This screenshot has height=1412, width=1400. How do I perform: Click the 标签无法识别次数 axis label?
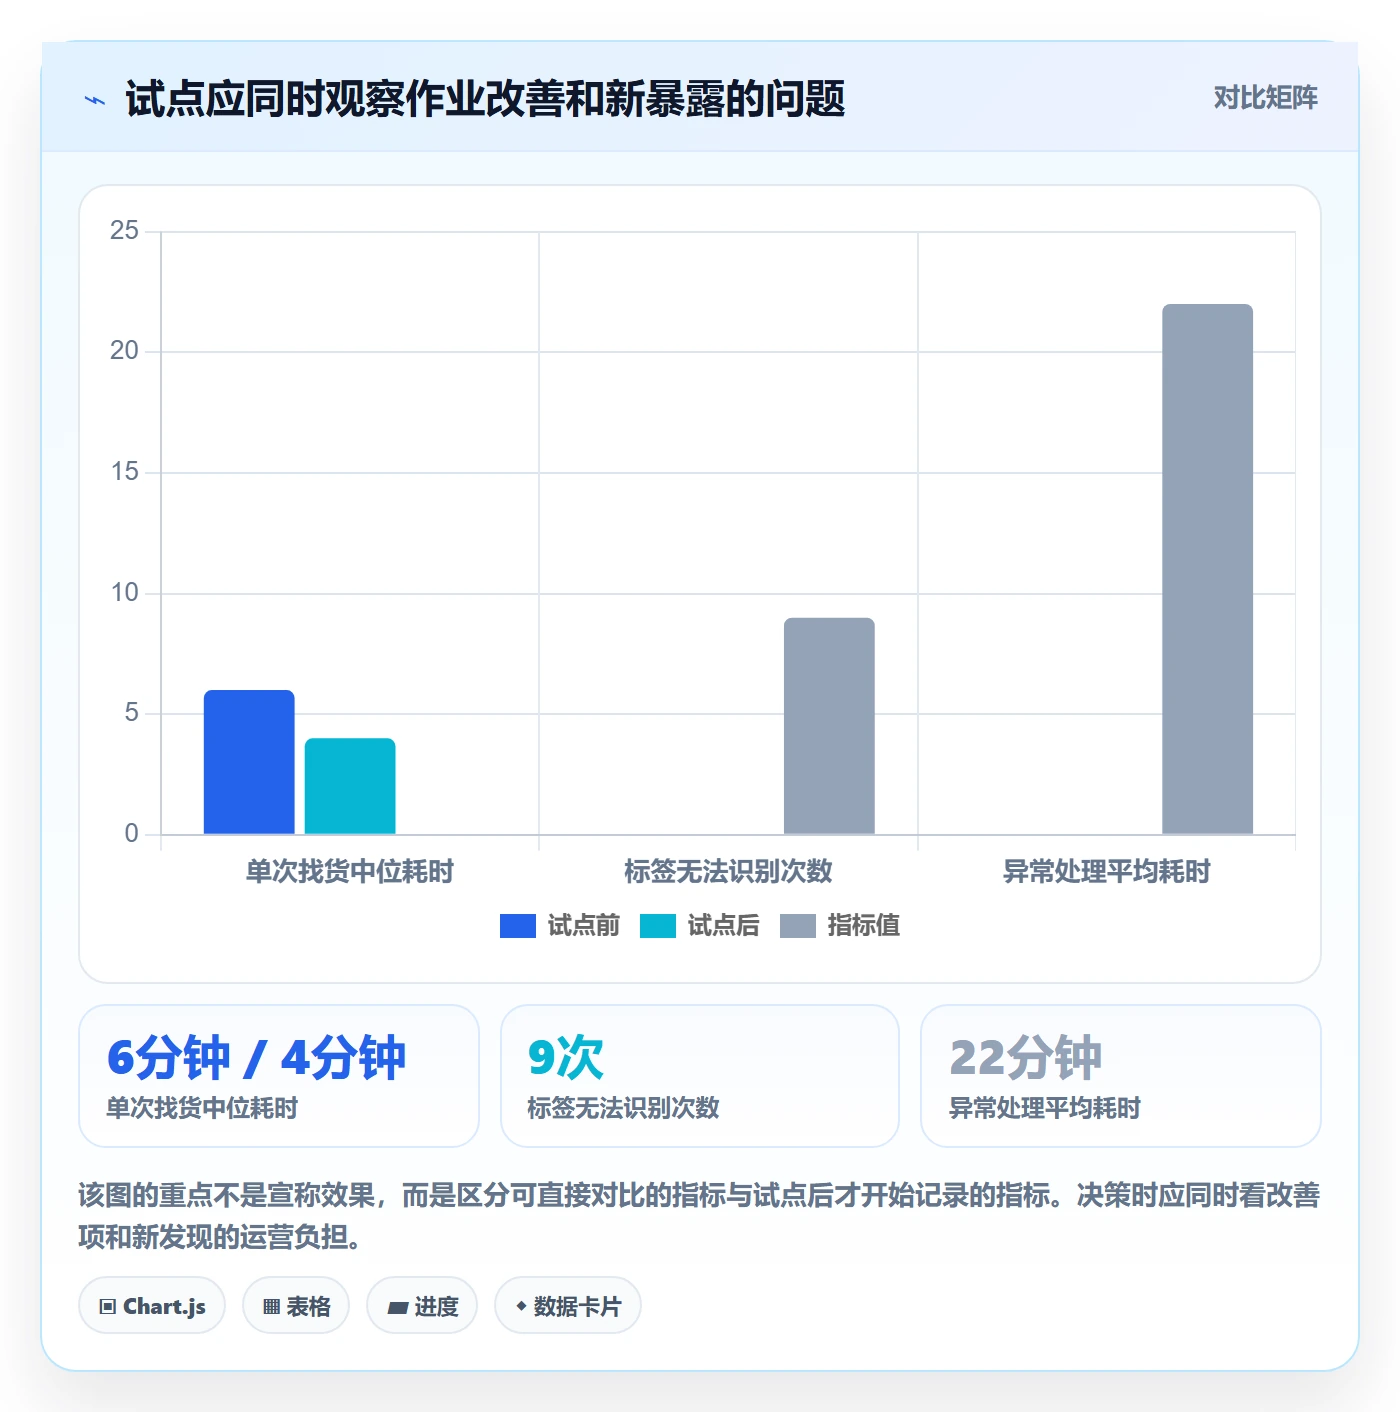728,872
